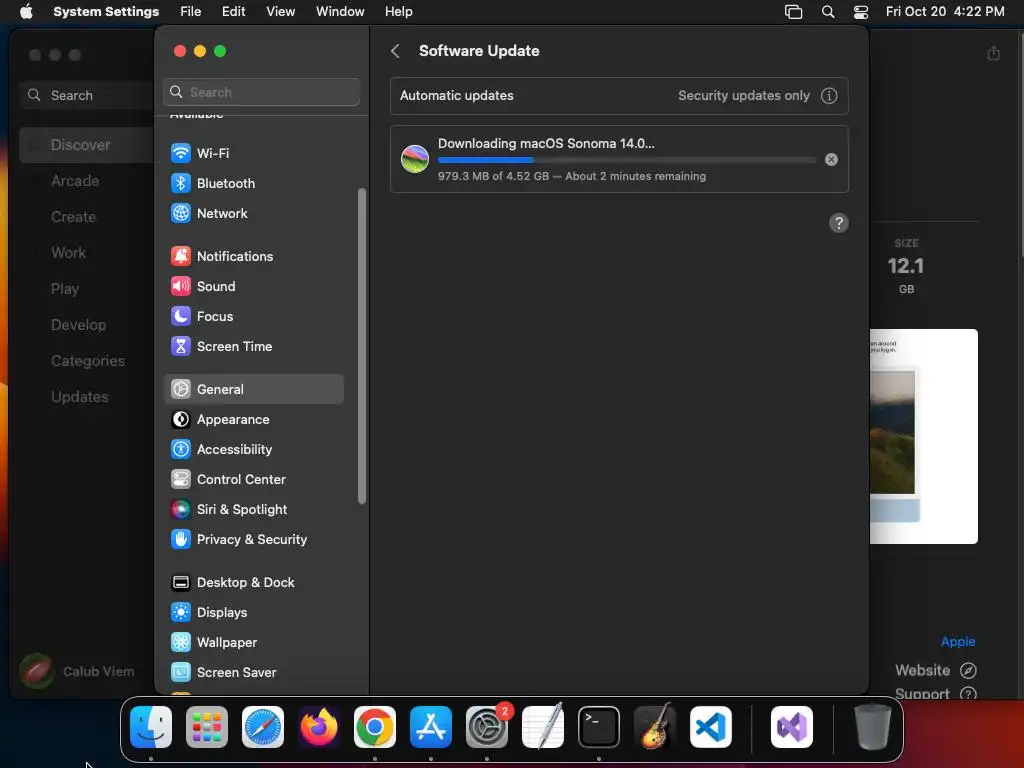Viewport: 1024px width, 768px height.
Task: Launch Visual Studio Code from Dock
Action: tap(711, 727)
